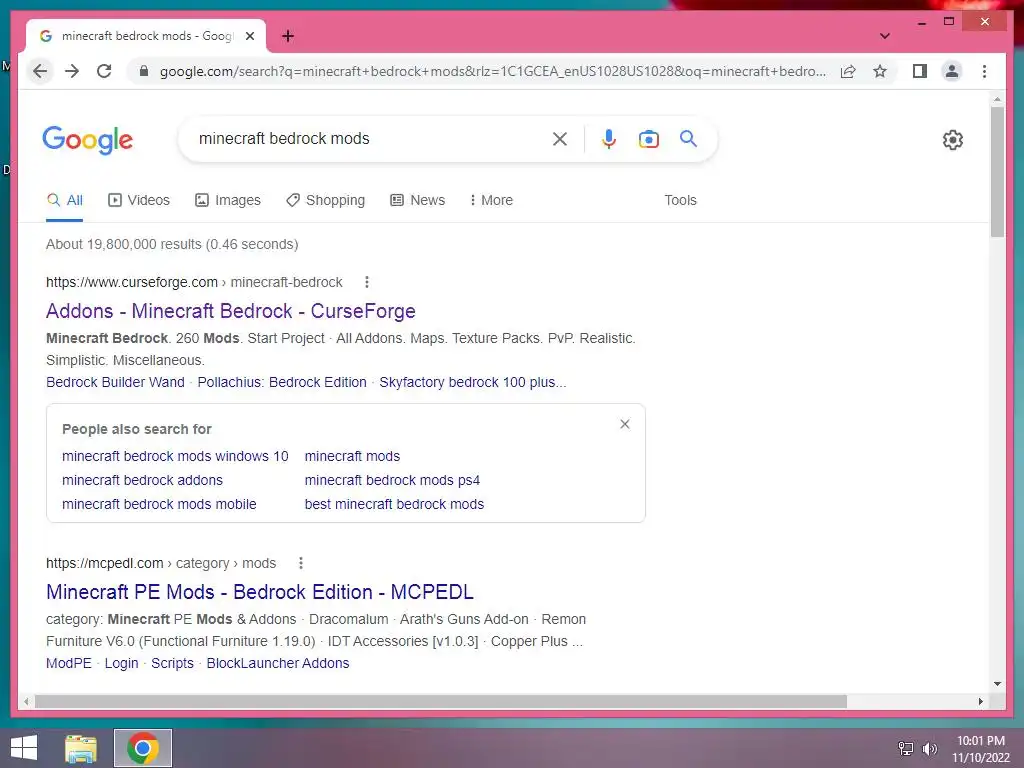Click the address bar URL

[x=492, y=71]
